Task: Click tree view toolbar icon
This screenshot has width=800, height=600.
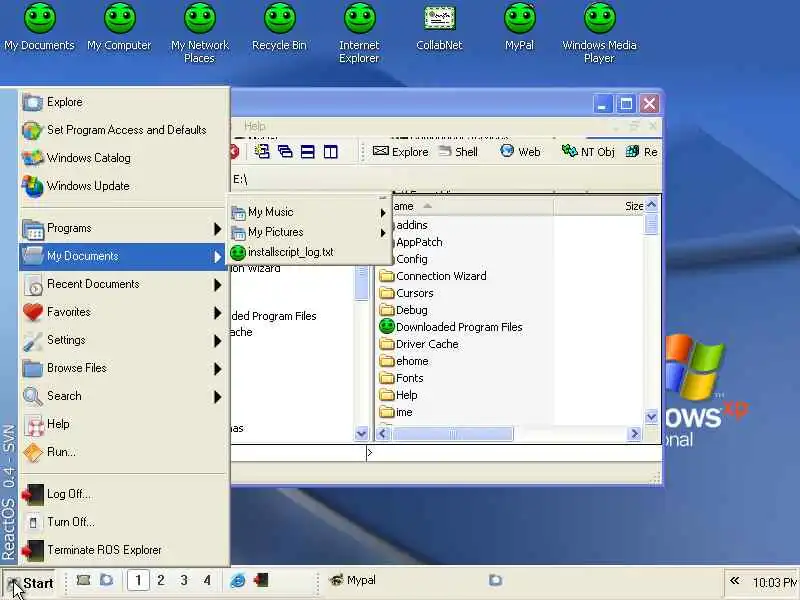Action: (x=262, y=152)
